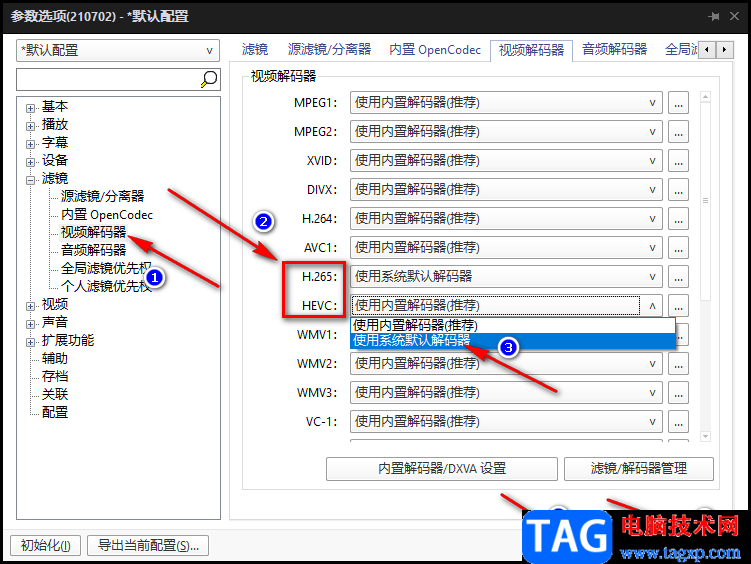Screen dimensions: 751x564
Task: Open the VC-1 decoder dropdown
Action: pyautogui.click(x=506, y=422)
